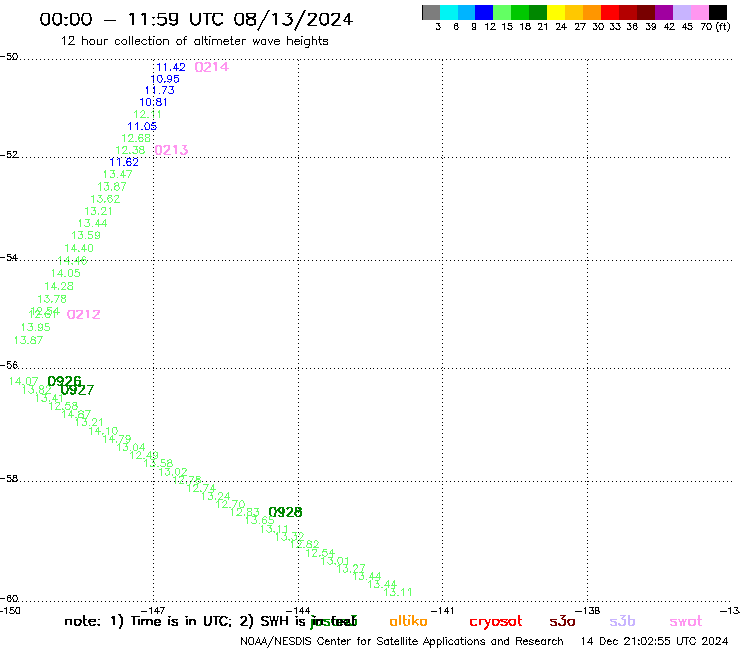Image resolution: width=740 pixels, height=650 pixels.
Task: Select the yellow 24 ft color swatch
Action: (556, 12)
